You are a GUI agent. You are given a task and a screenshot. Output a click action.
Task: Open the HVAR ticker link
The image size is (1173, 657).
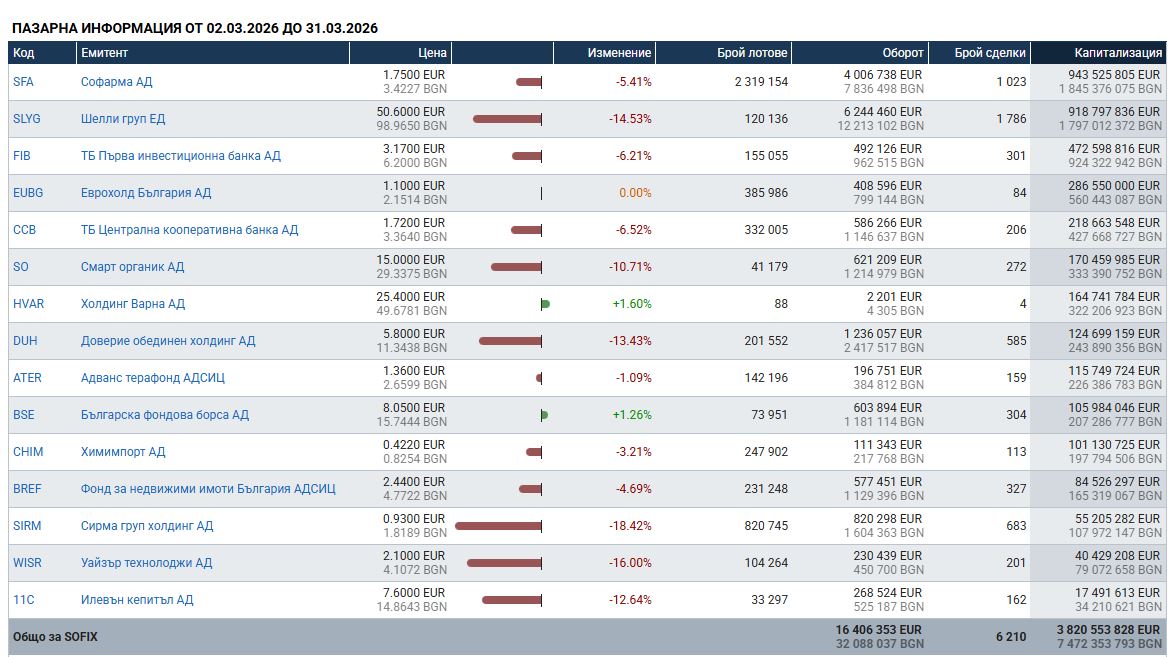[x=28, y=304]
